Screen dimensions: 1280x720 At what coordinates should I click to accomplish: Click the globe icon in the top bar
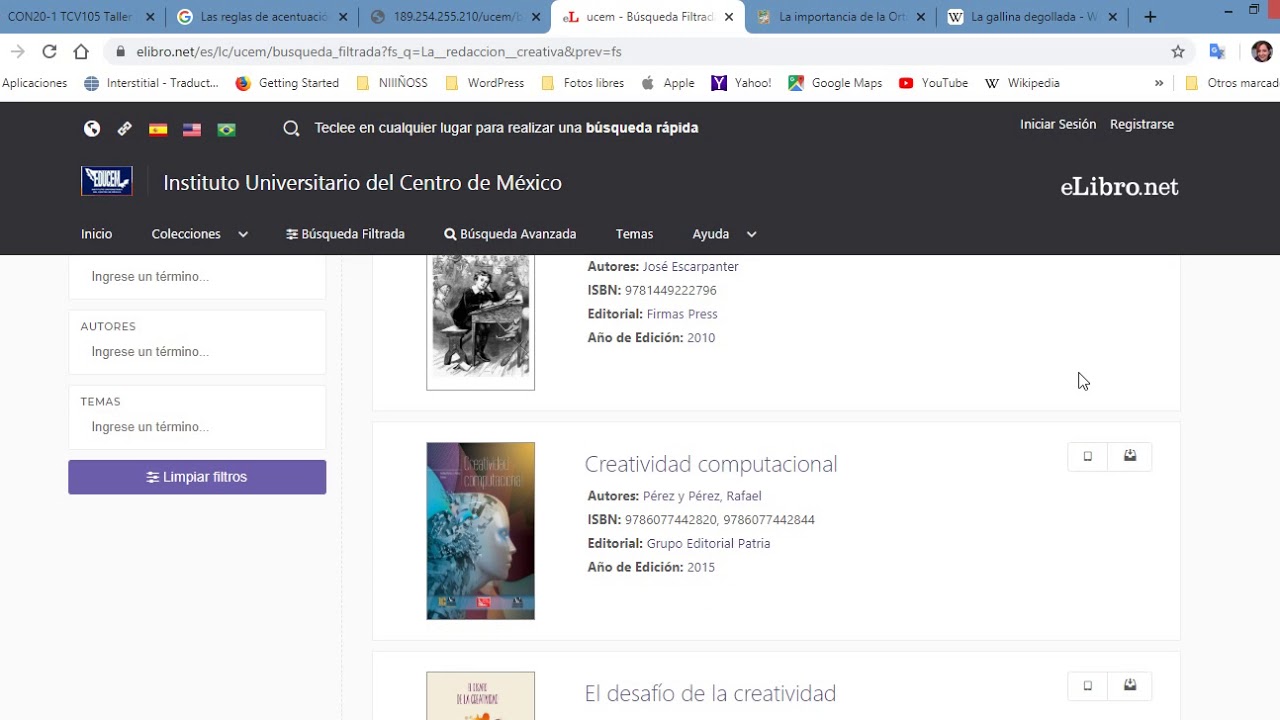(x=92, y=128)
